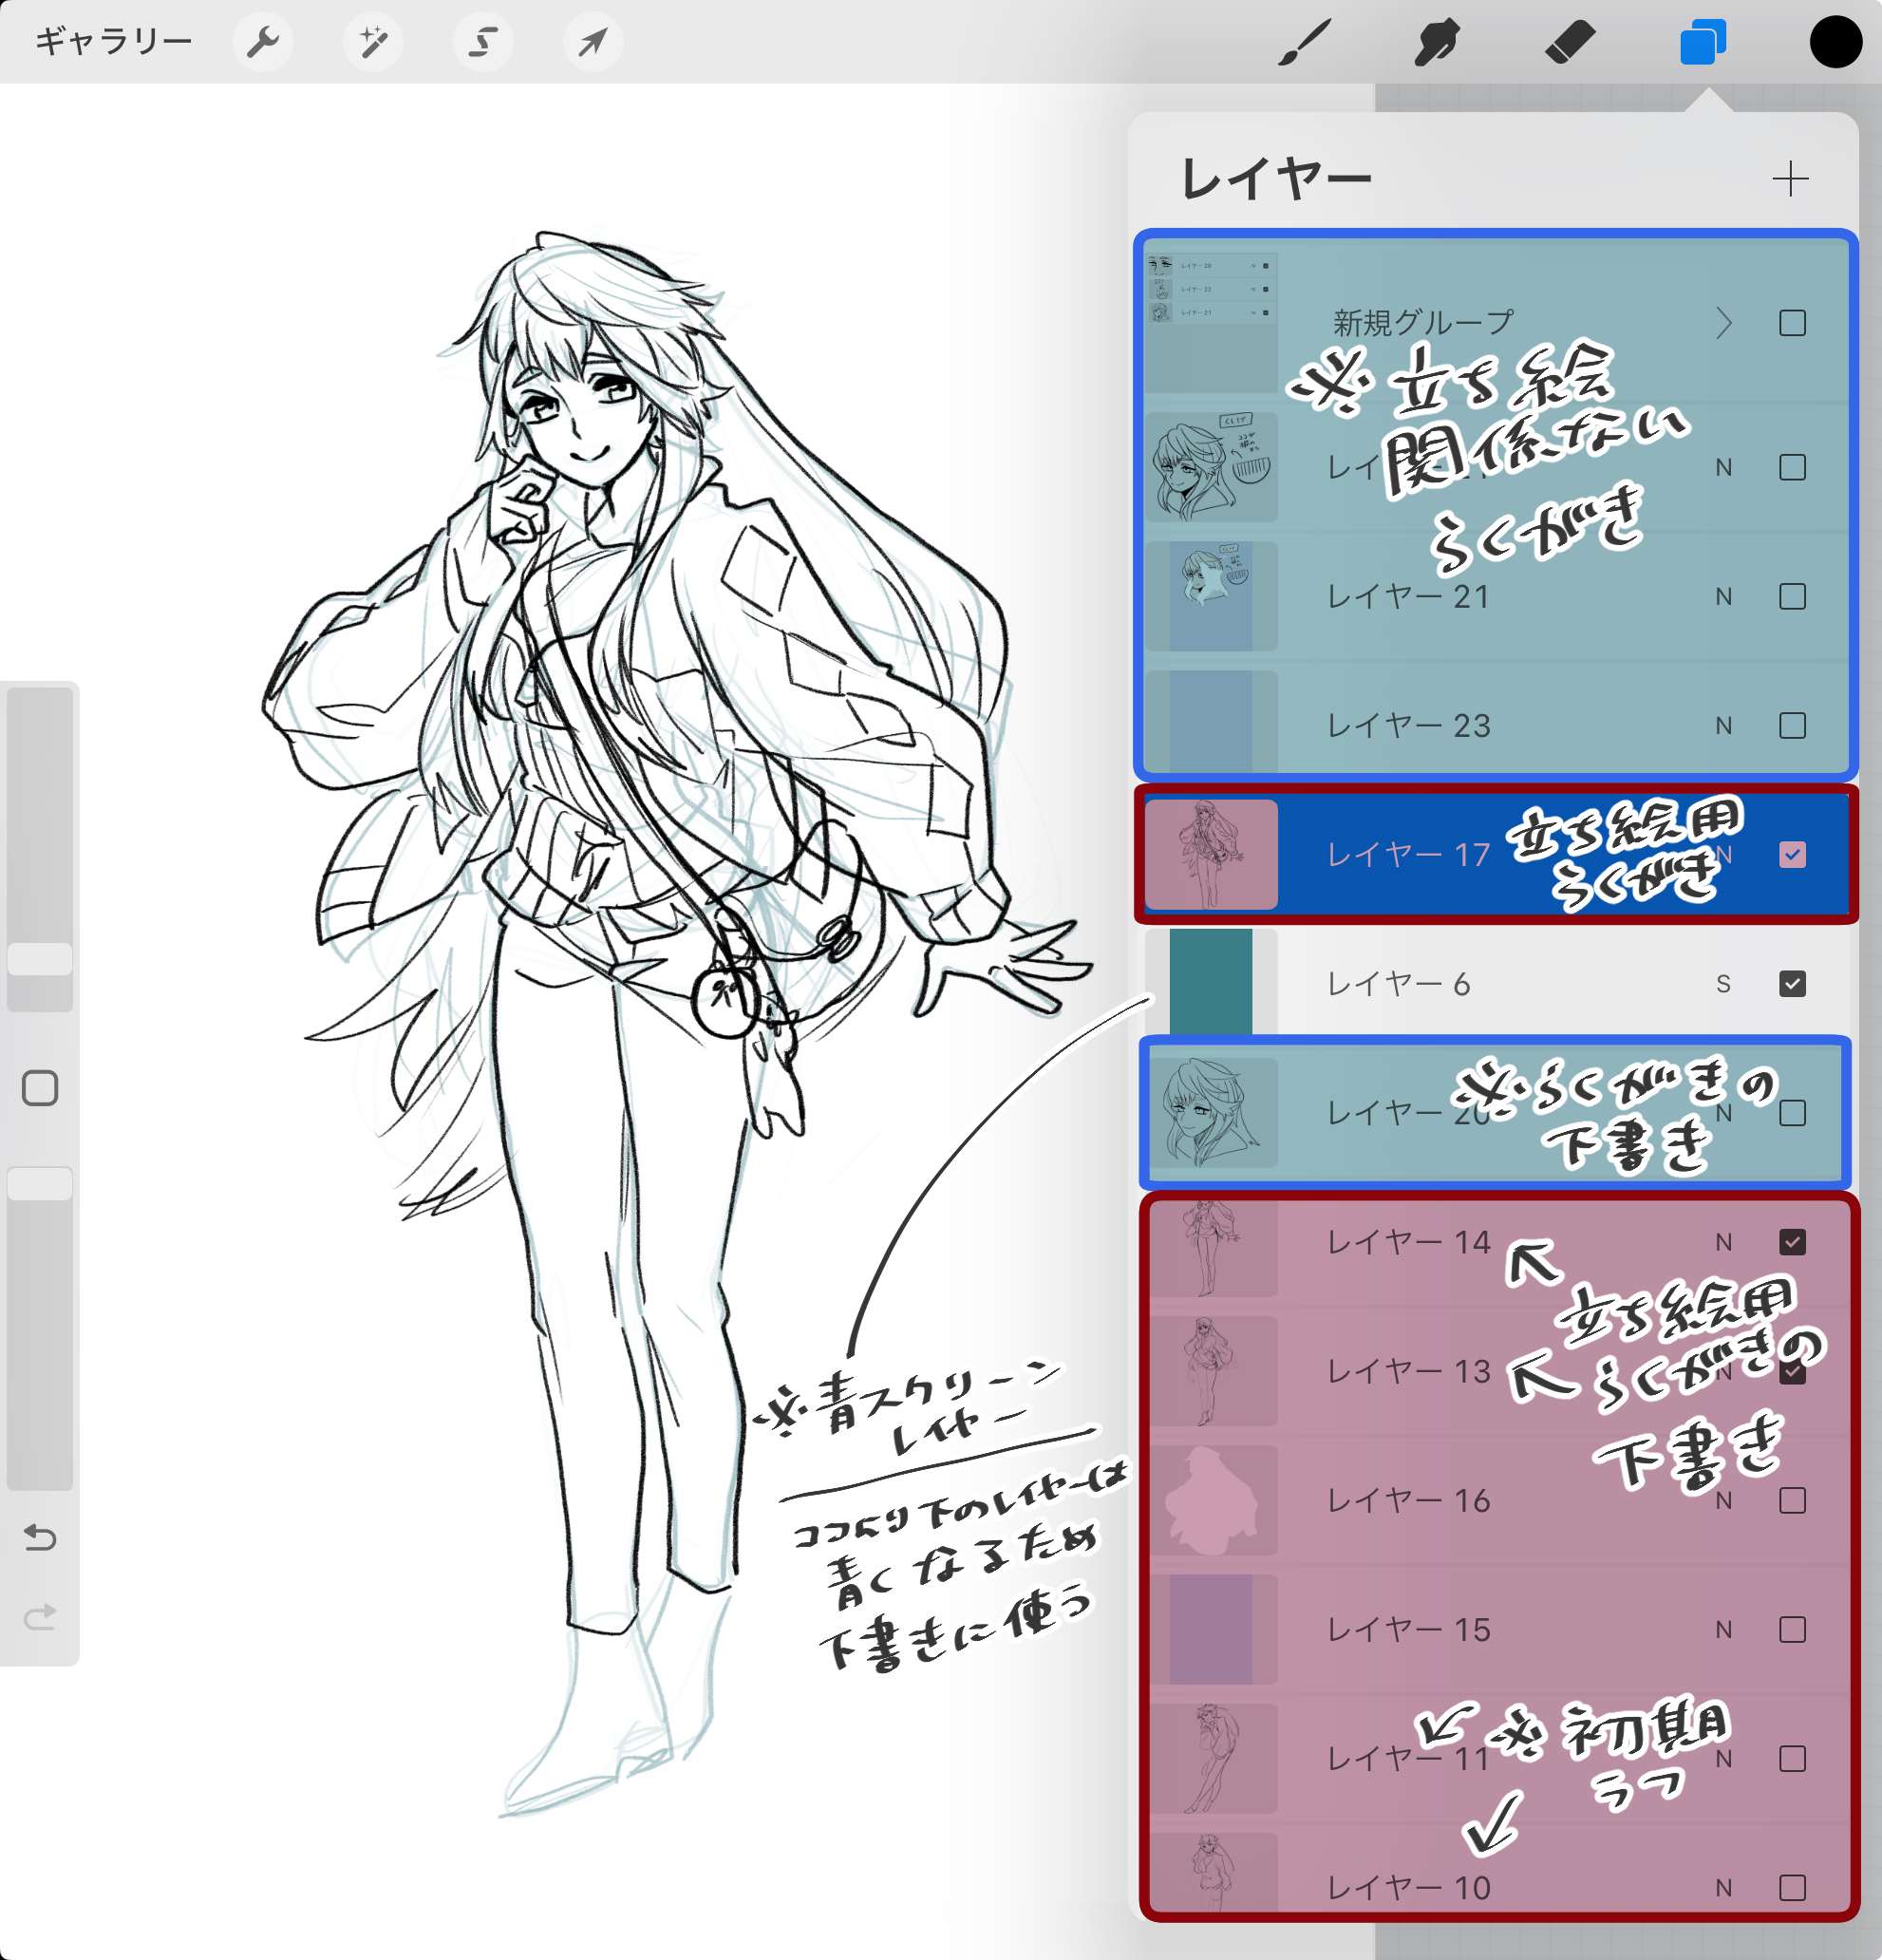This screenshot has height=1960, width=1882.
Task: Open blend mode S of レイヤー 6
Action: [1723, 984]
